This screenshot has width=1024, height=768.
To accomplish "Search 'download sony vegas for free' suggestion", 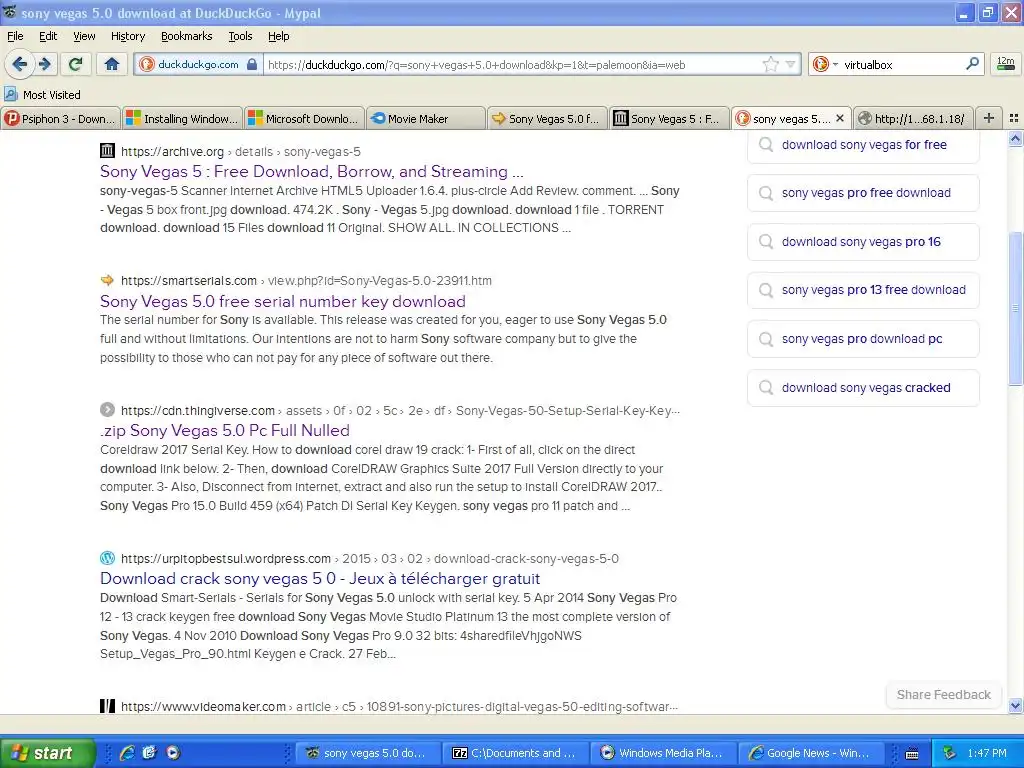I will 863,145.
